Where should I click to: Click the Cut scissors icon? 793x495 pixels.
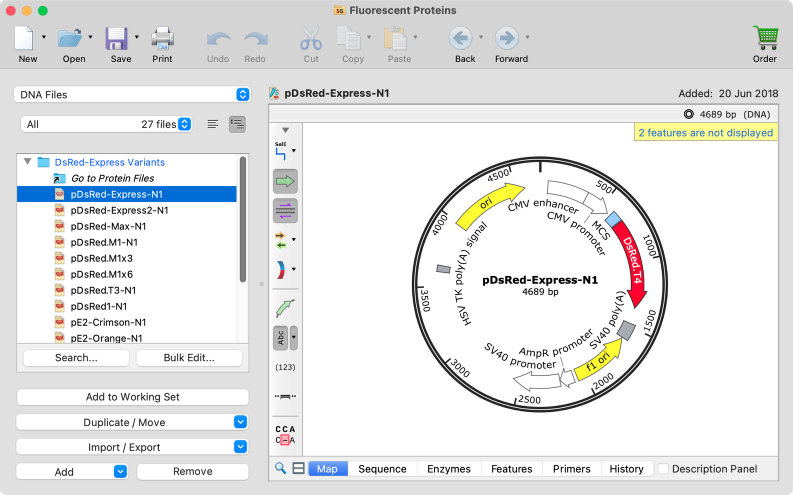311,38
